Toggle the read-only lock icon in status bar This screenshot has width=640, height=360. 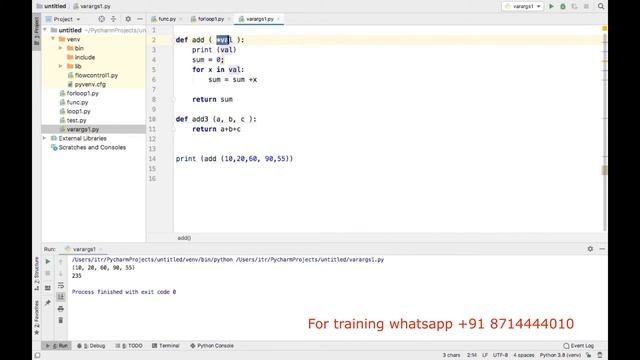(589, 355)
